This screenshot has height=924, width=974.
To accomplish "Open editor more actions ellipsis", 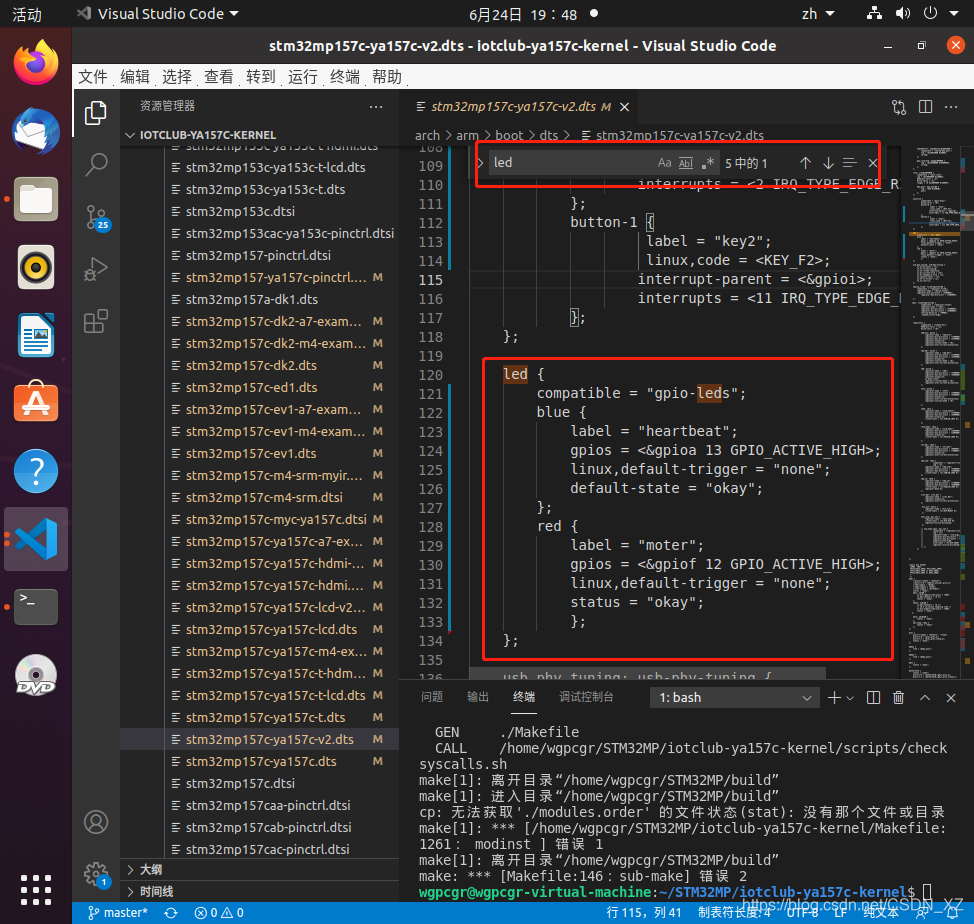I will (x=951, y=107).
